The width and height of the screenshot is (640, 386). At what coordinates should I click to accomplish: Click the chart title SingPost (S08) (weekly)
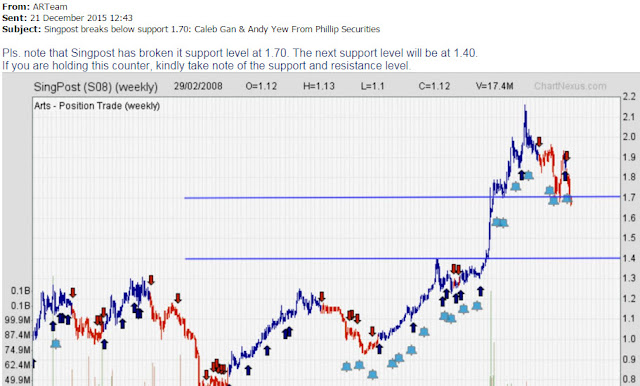click(96, 87)
